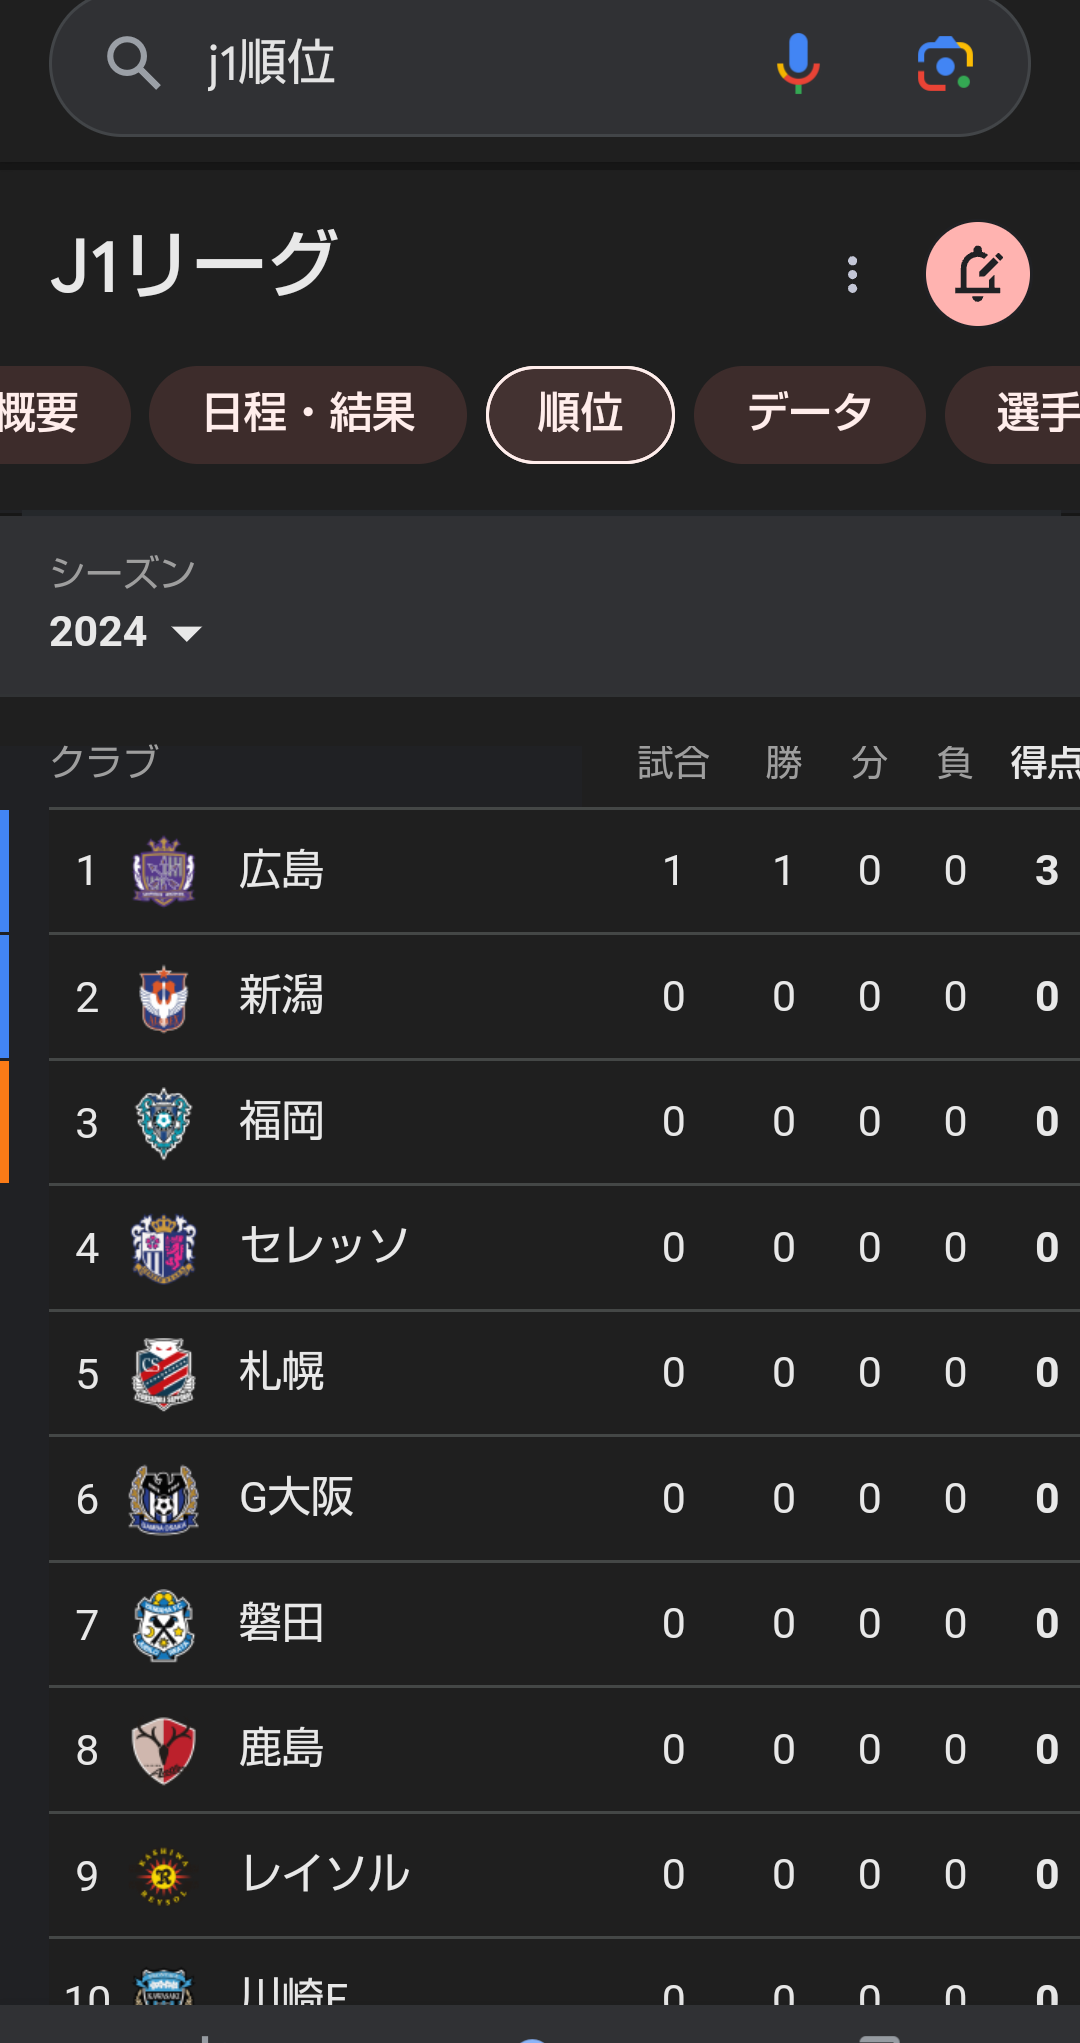Viewport: 1080px width, 2043px height.
Task: Select the 順位 tab
Action: click(x=580, y=414)
